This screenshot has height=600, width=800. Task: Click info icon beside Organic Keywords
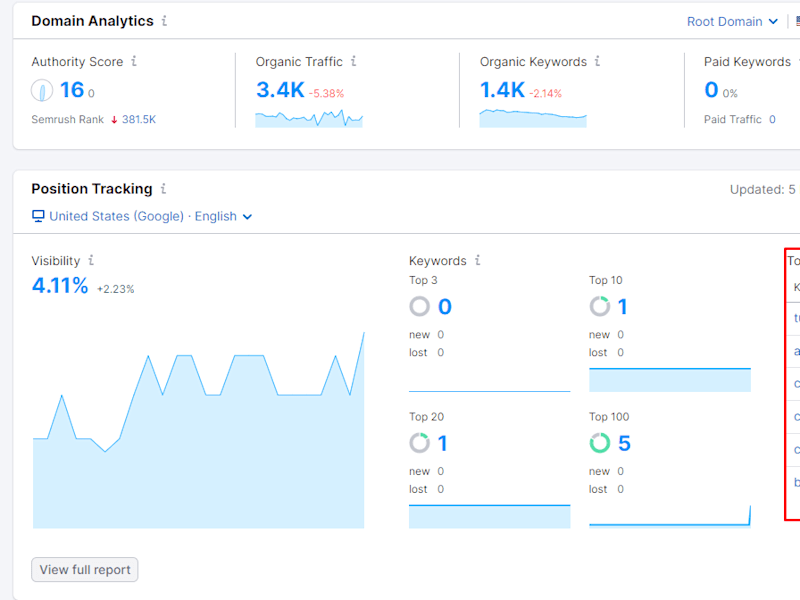coord(597,61)
